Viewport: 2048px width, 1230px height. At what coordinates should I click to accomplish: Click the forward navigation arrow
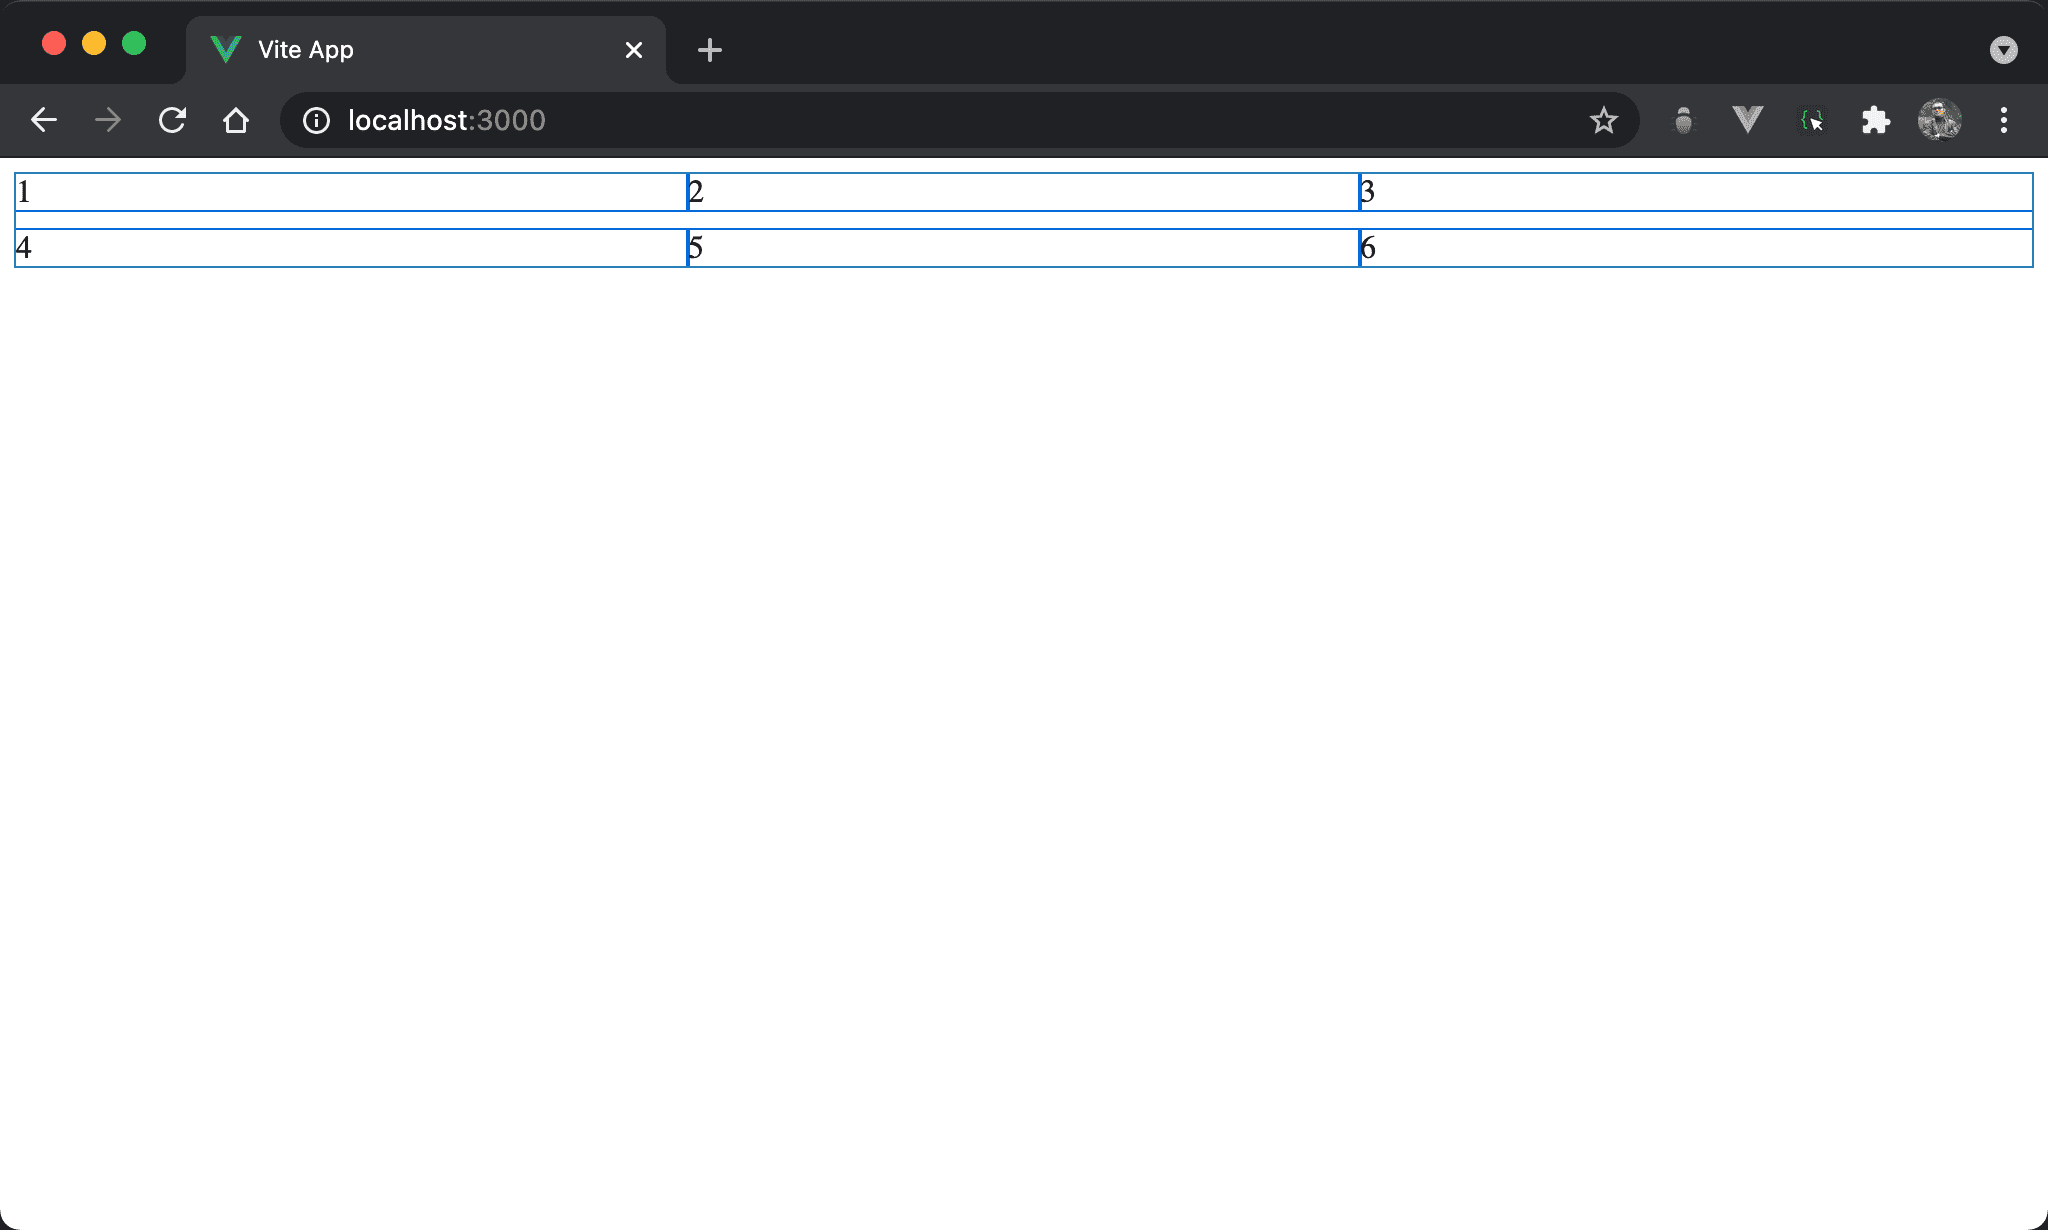point(108,121)
